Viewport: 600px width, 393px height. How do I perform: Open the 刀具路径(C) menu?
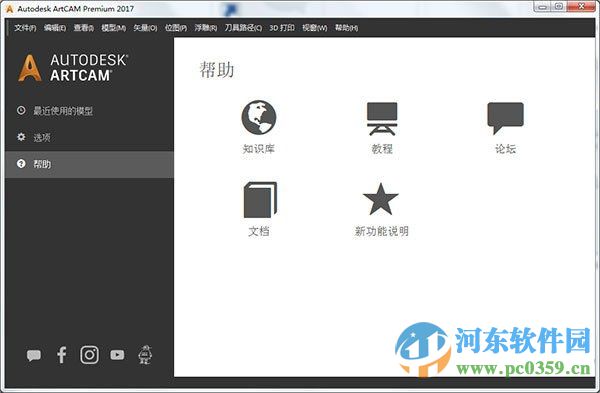(243, 28)
